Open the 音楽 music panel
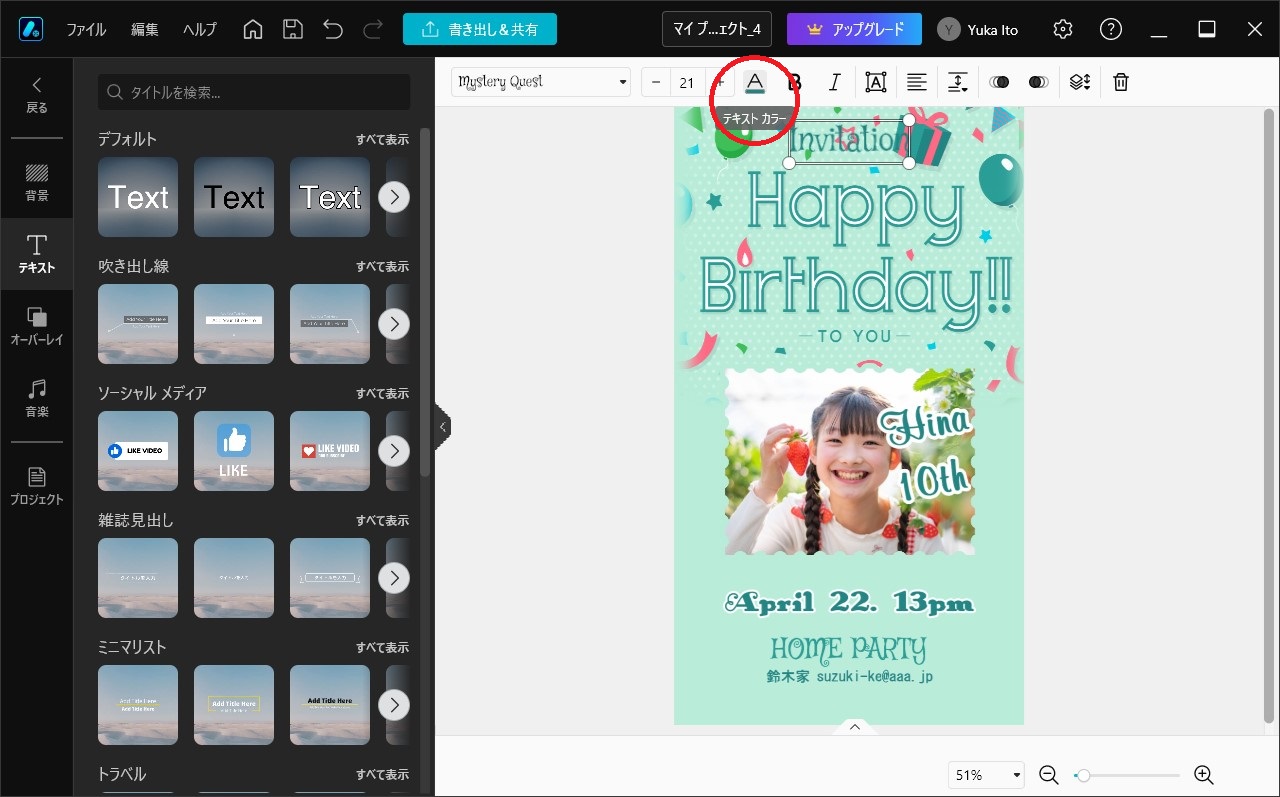Screen dimensions: 1280x797 coord(37,398)
